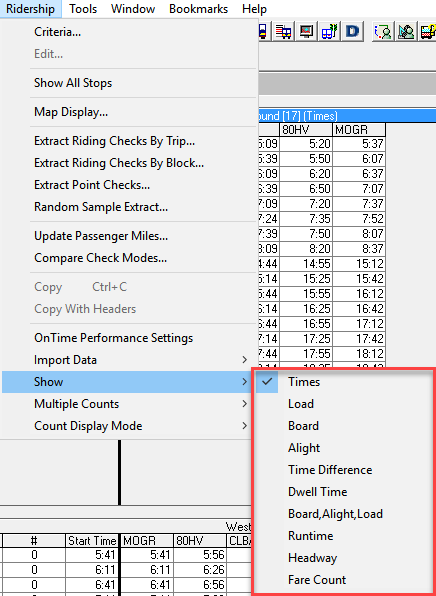Click the blue D toolbar icon
The image size is (436, 596).
point(352,32)
